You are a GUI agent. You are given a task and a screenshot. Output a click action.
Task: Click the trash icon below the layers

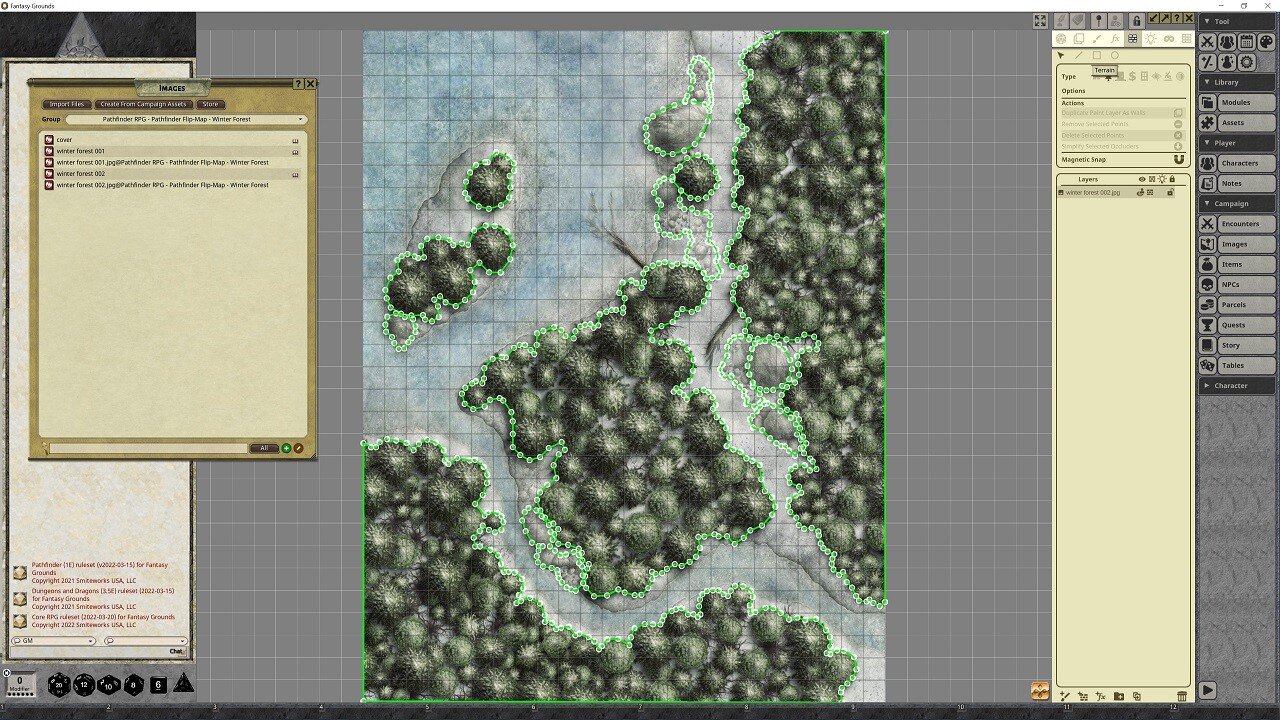[x=1183, y=694]
